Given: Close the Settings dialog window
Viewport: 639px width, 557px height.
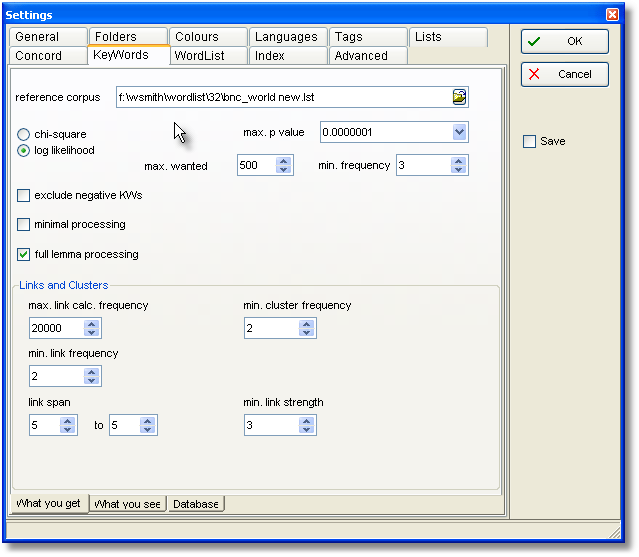Looking at the screenshot, I should click(612, 15).
